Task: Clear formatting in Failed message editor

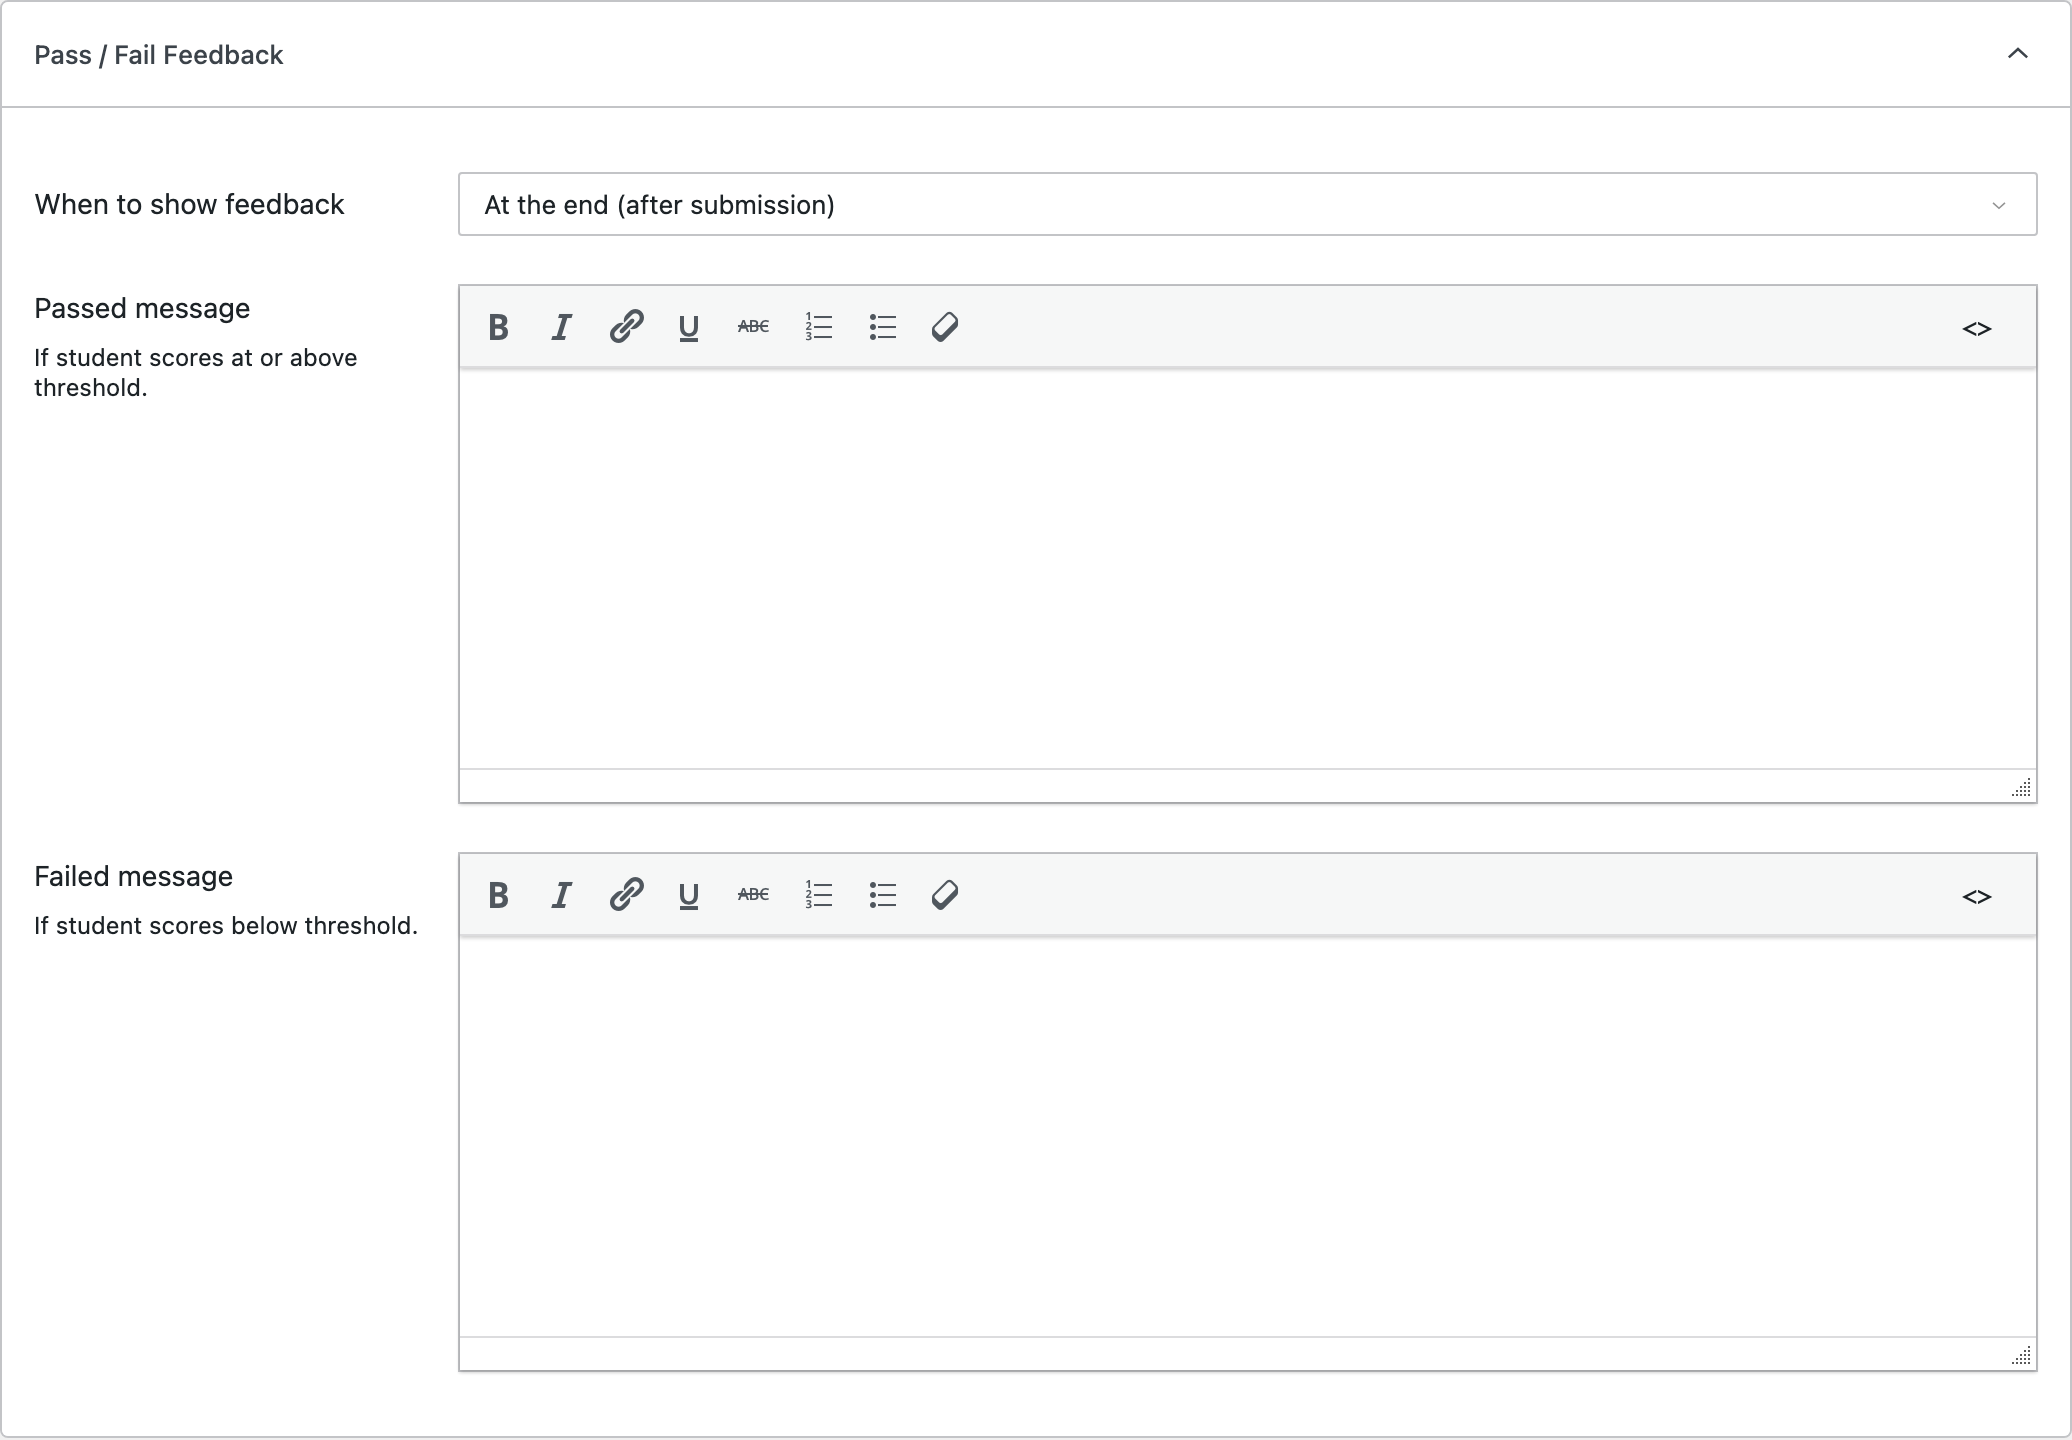Action: [x=945, y=895]
